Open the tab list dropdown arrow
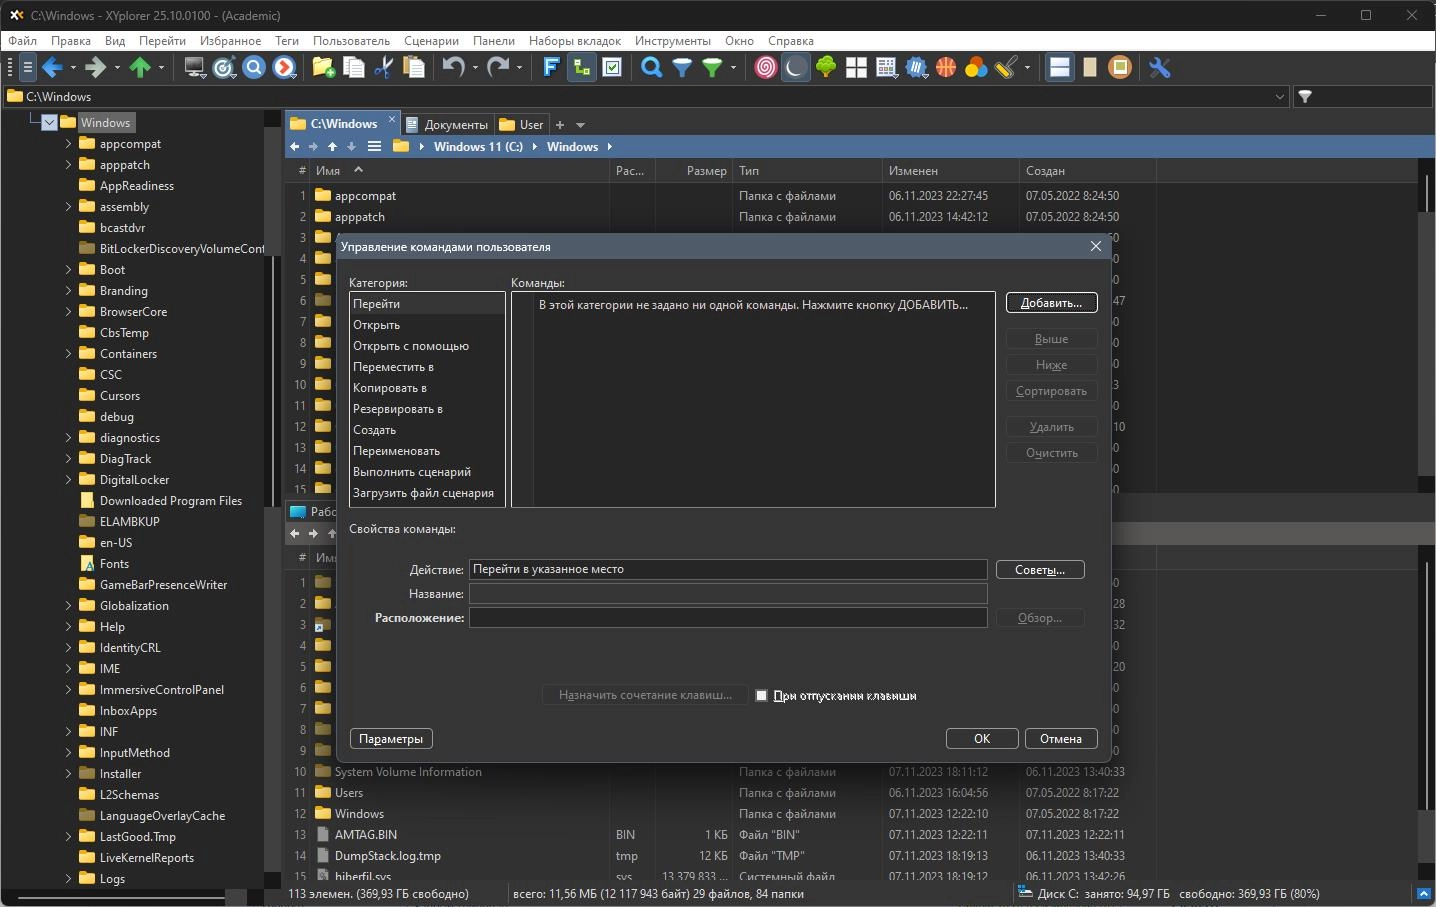Screen dimensions: 1436x907 [x=580, y=125]
